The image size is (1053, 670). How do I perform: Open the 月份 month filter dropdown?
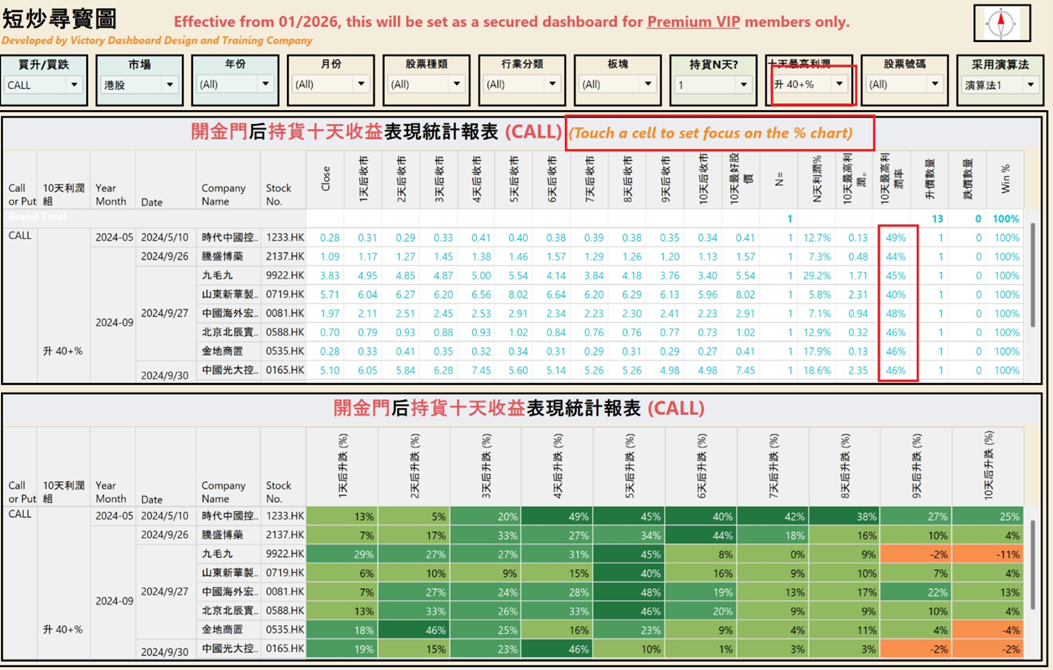pyautogui.click(x=361, y=85)
